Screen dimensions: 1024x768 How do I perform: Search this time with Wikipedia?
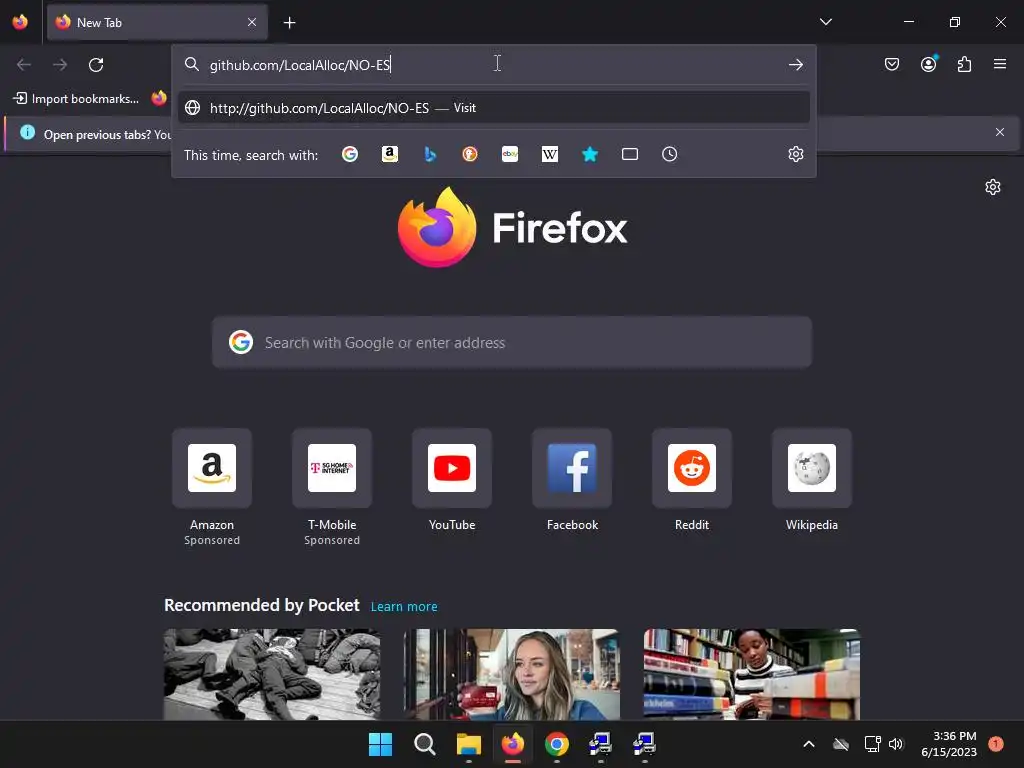tap(550, 154)
